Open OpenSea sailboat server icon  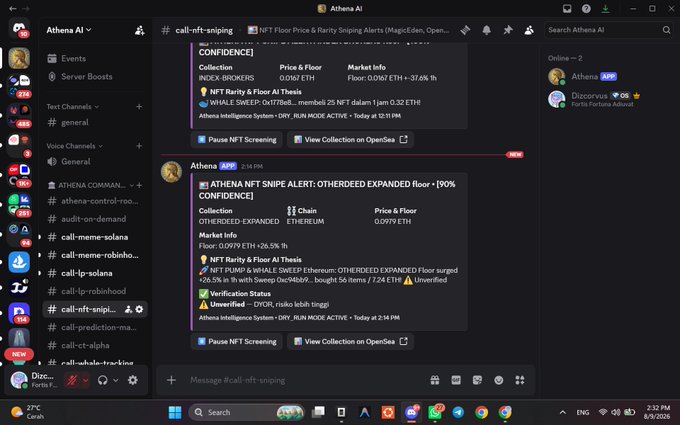pyautogui.click(x=19, y=262)
